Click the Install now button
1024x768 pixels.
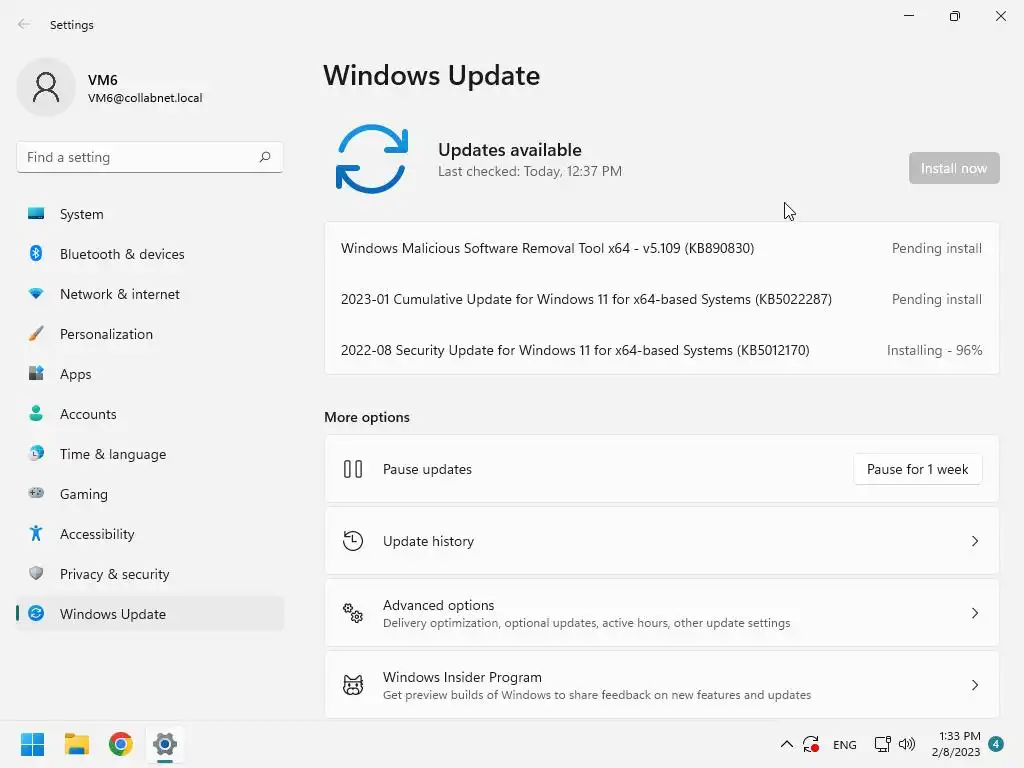(x=954, y=168)
